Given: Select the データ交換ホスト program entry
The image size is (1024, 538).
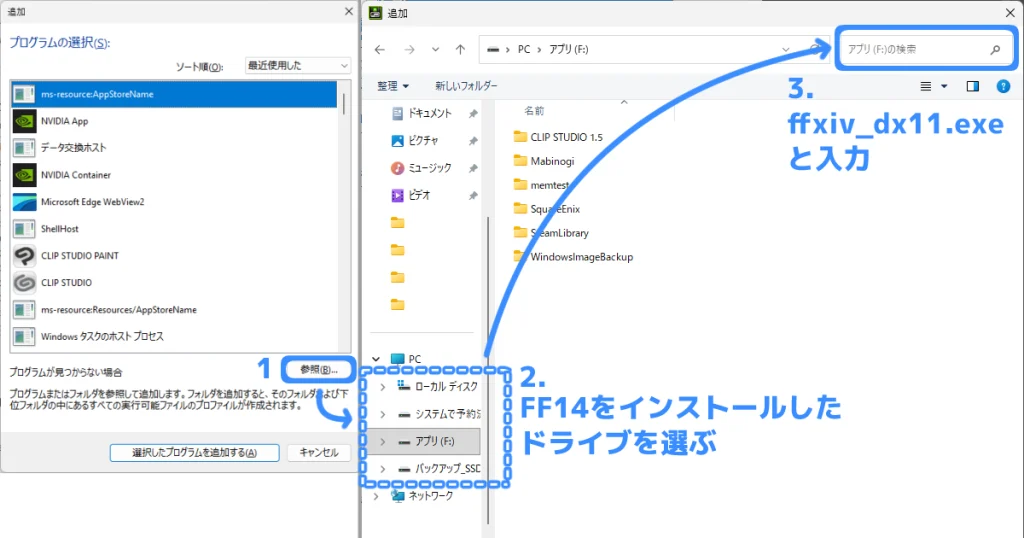Looking at the screenshot, I should pyautogui.click(x=174, y=148).
